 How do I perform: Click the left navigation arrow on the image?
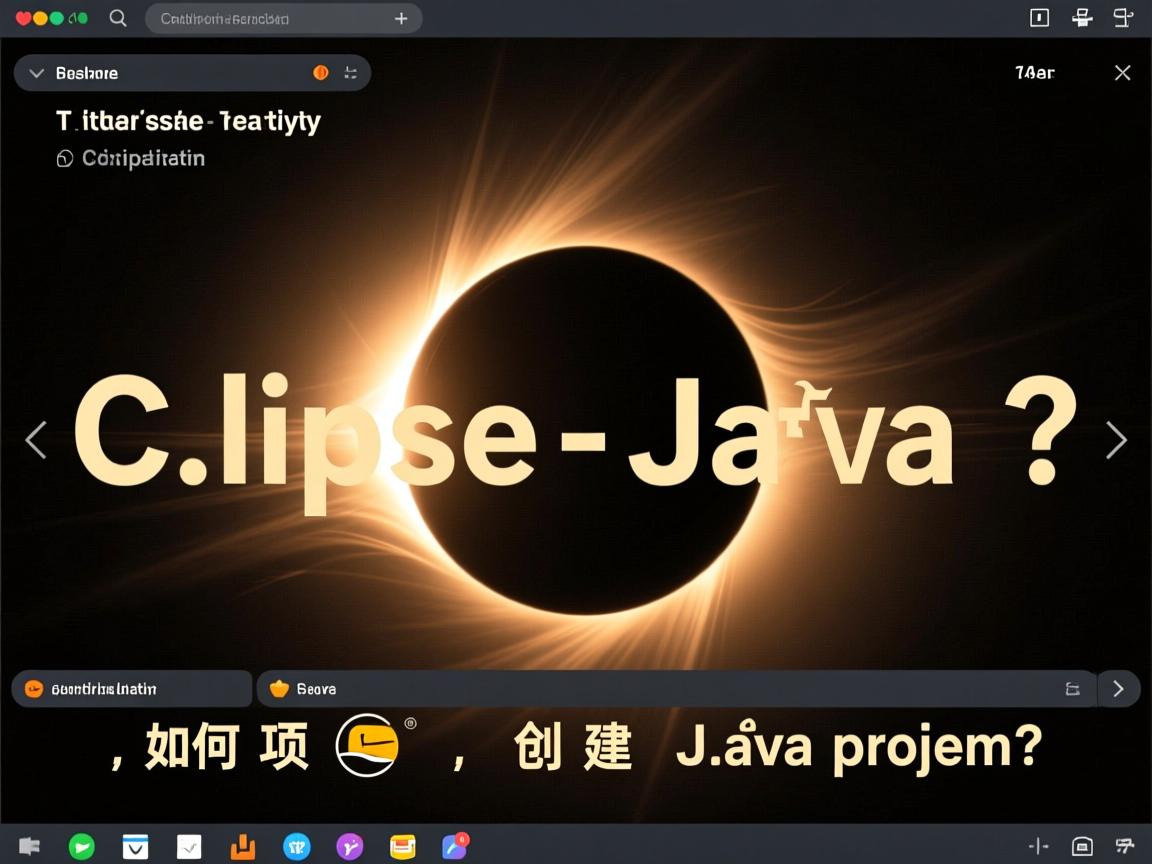[x=35, y=440]
